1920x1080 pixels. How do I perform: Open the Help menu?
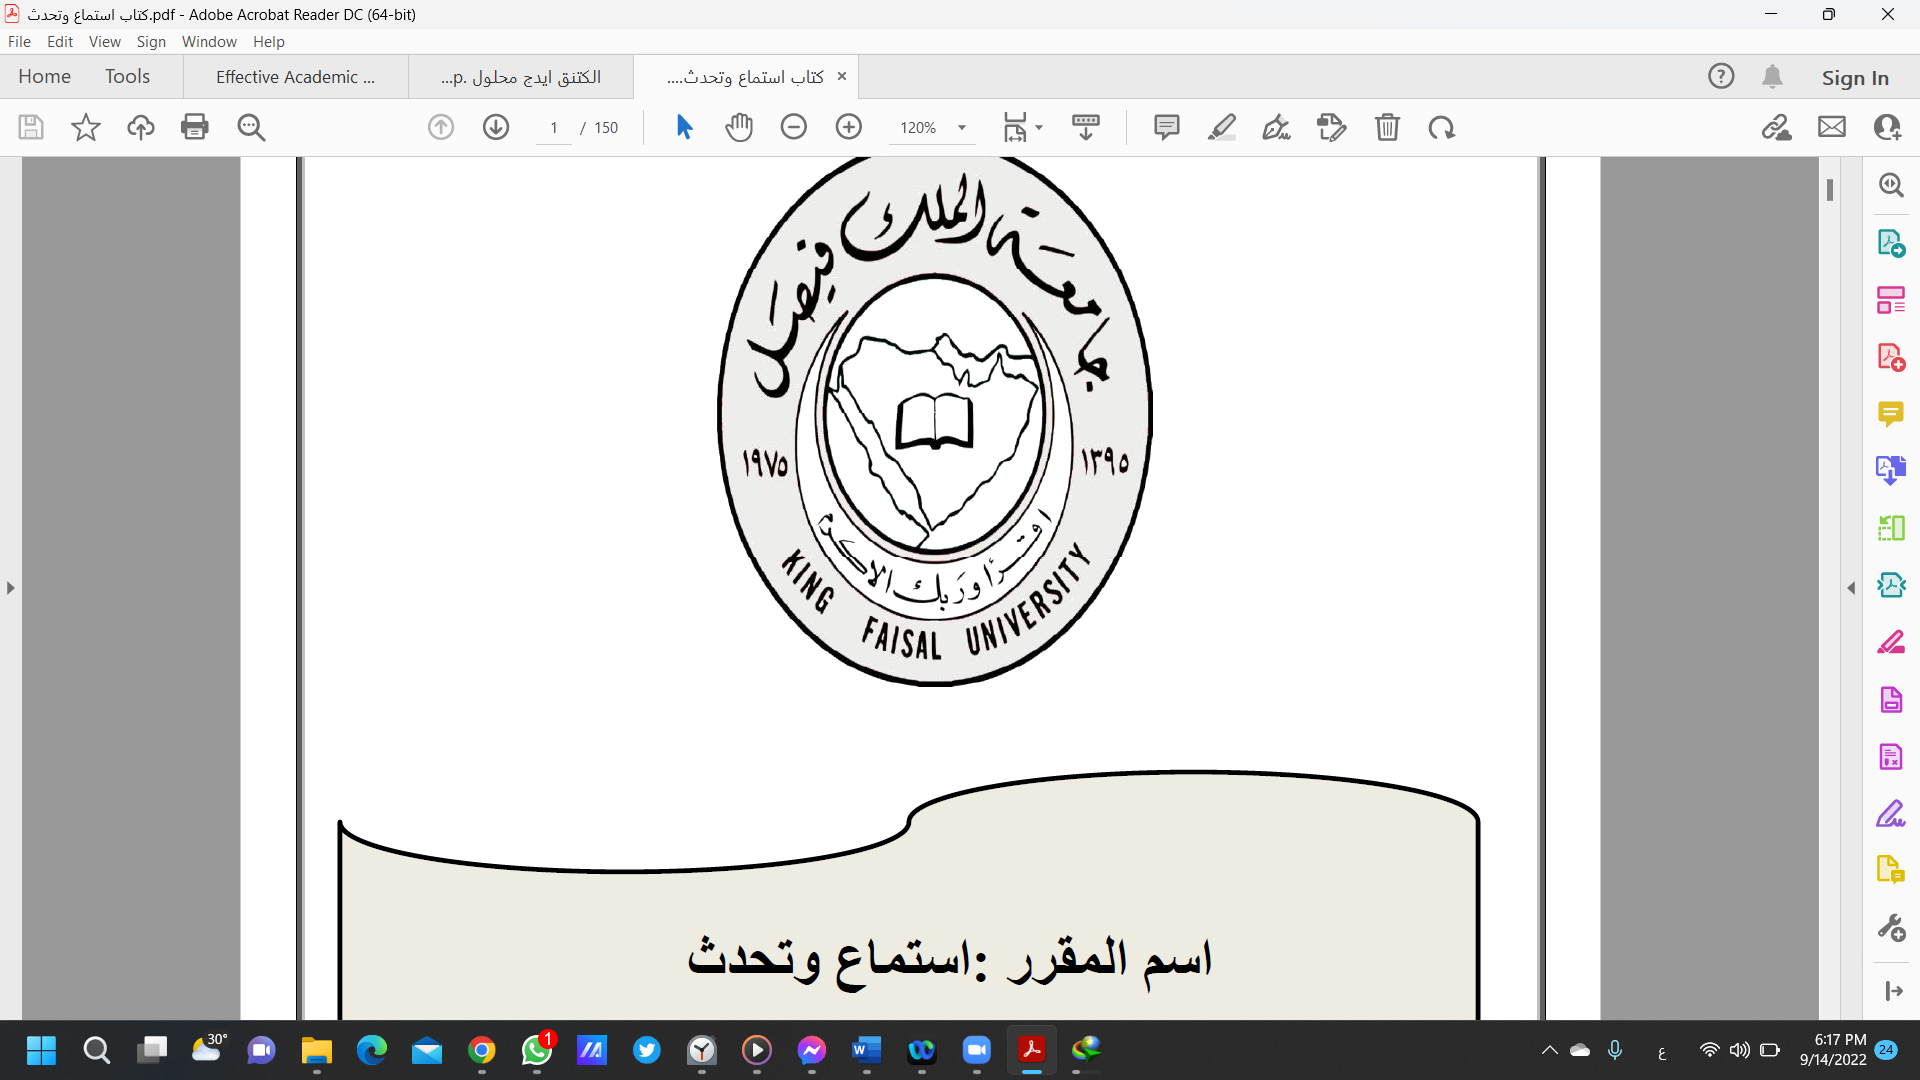tap(269, 41)
